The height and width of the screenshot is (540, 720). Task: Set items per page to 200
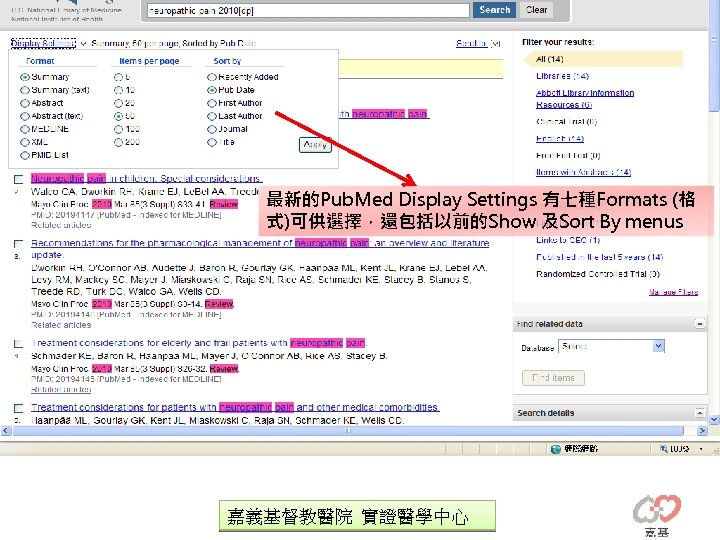click(118, 142)
